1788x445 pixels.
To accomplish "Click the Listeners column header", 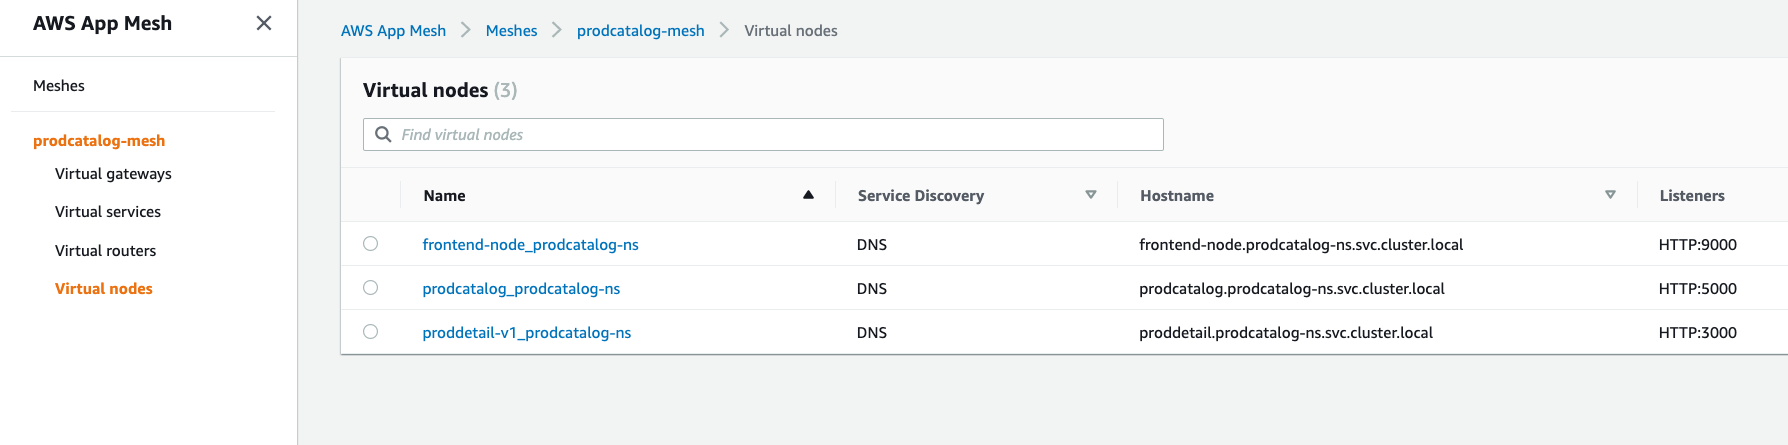I will (1692, 196).
